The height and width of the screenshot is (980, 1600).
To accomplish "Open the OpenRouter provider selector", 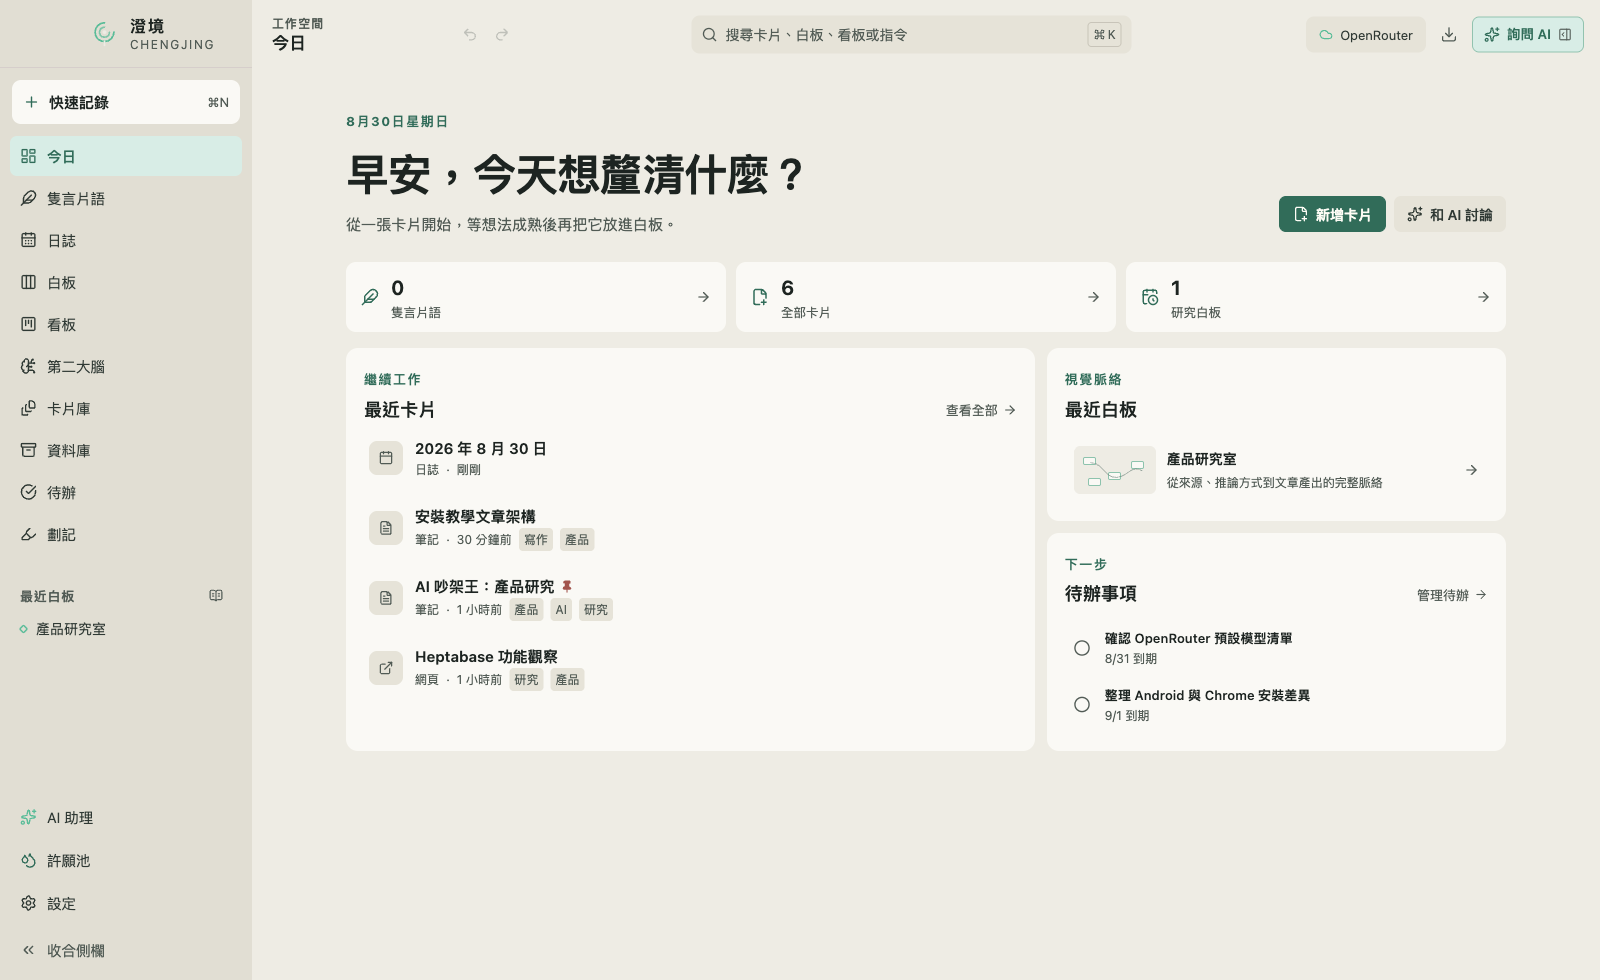I will (x=1366, y=35).
